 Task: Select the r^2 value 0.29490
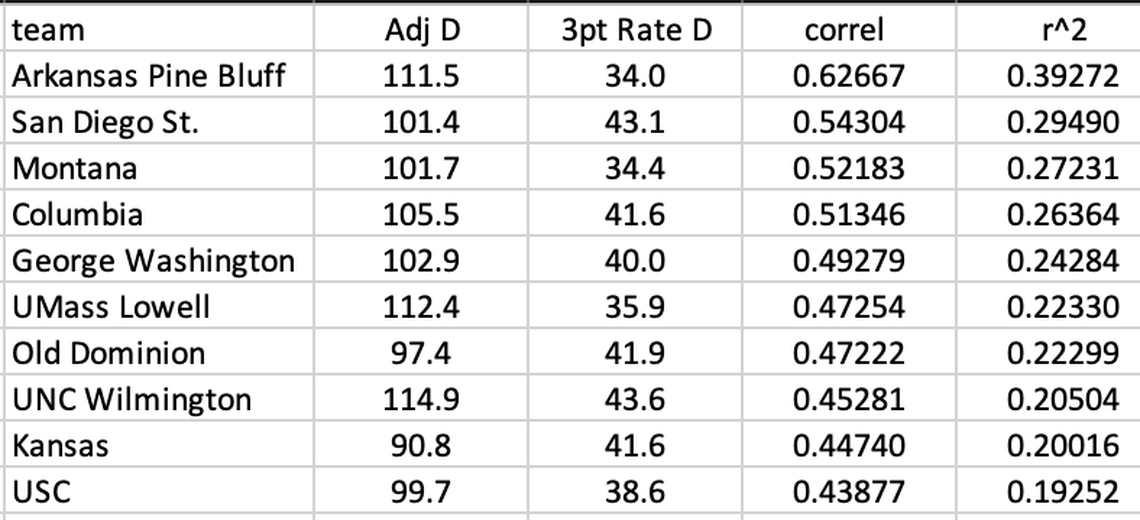click(x=1062, y=122)
